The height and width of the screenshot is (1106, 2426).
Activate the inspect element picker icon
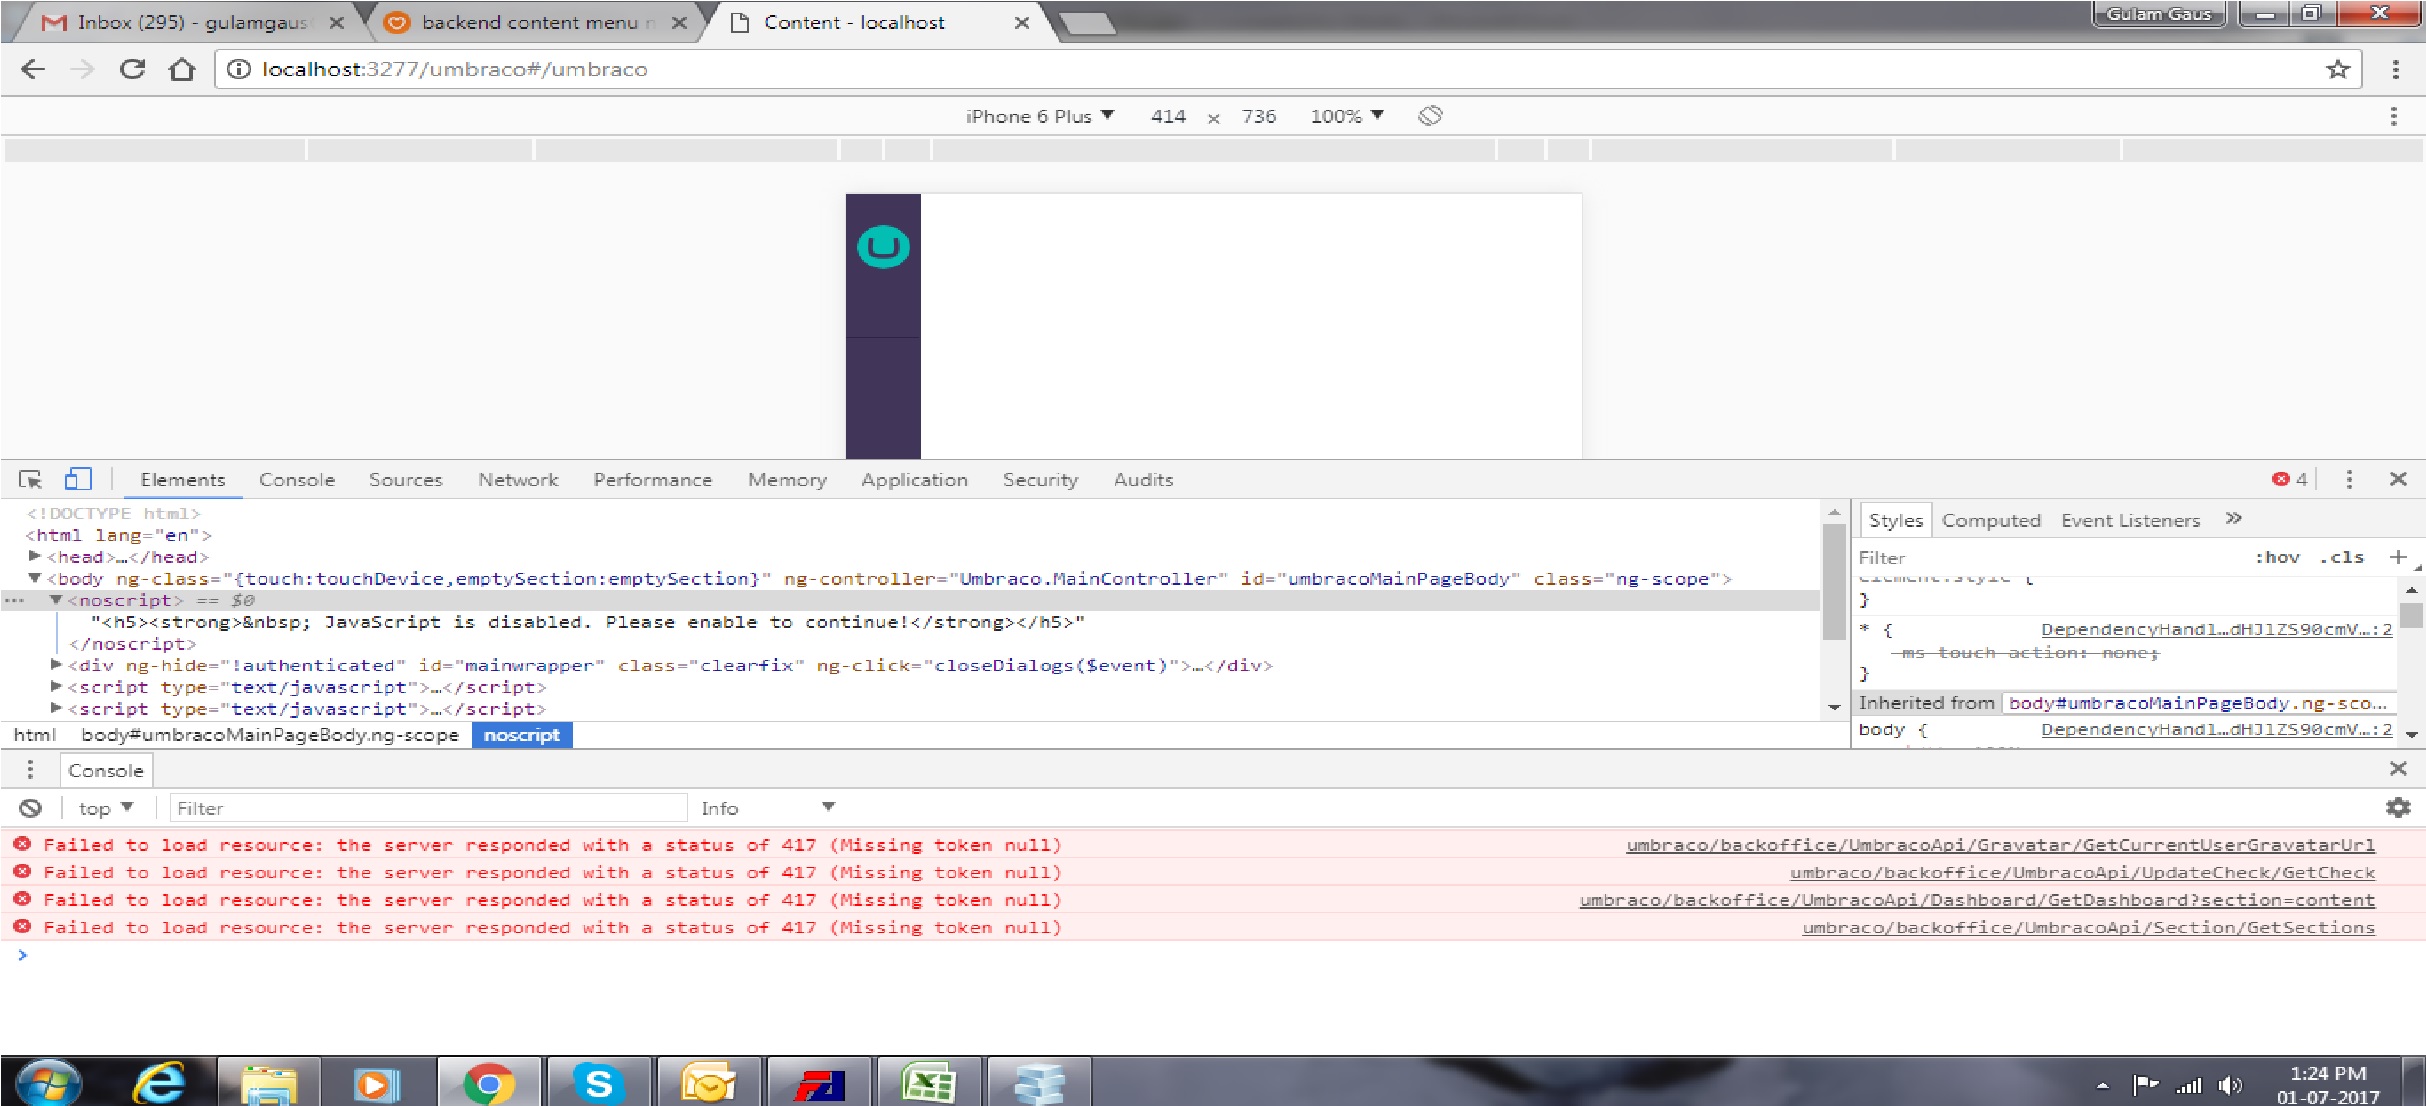(30, 479)
